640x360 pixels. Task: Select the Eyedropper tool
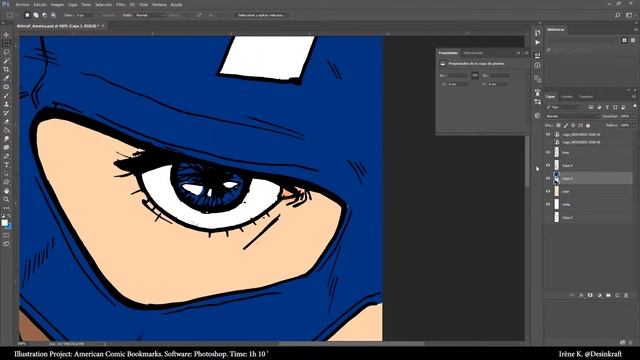6,78
